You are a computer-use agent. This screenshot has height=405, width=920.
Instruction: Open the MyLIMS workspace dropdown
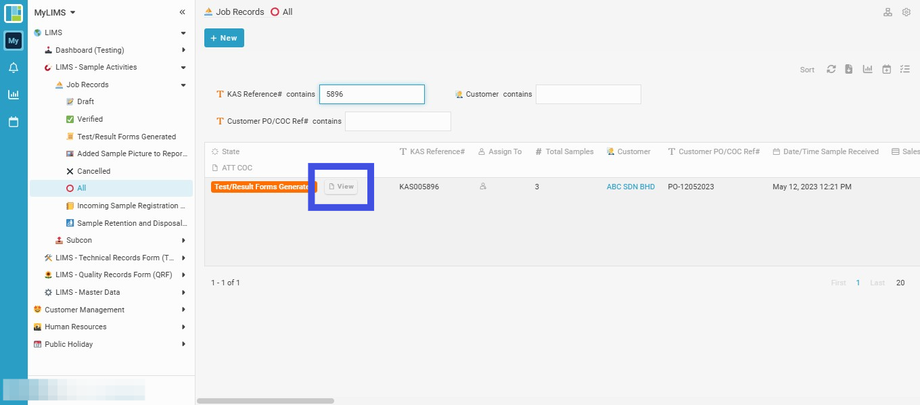click(x=55, y=12)
